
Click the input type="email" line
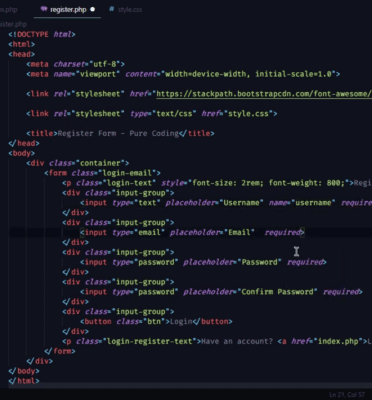point(192,232)
